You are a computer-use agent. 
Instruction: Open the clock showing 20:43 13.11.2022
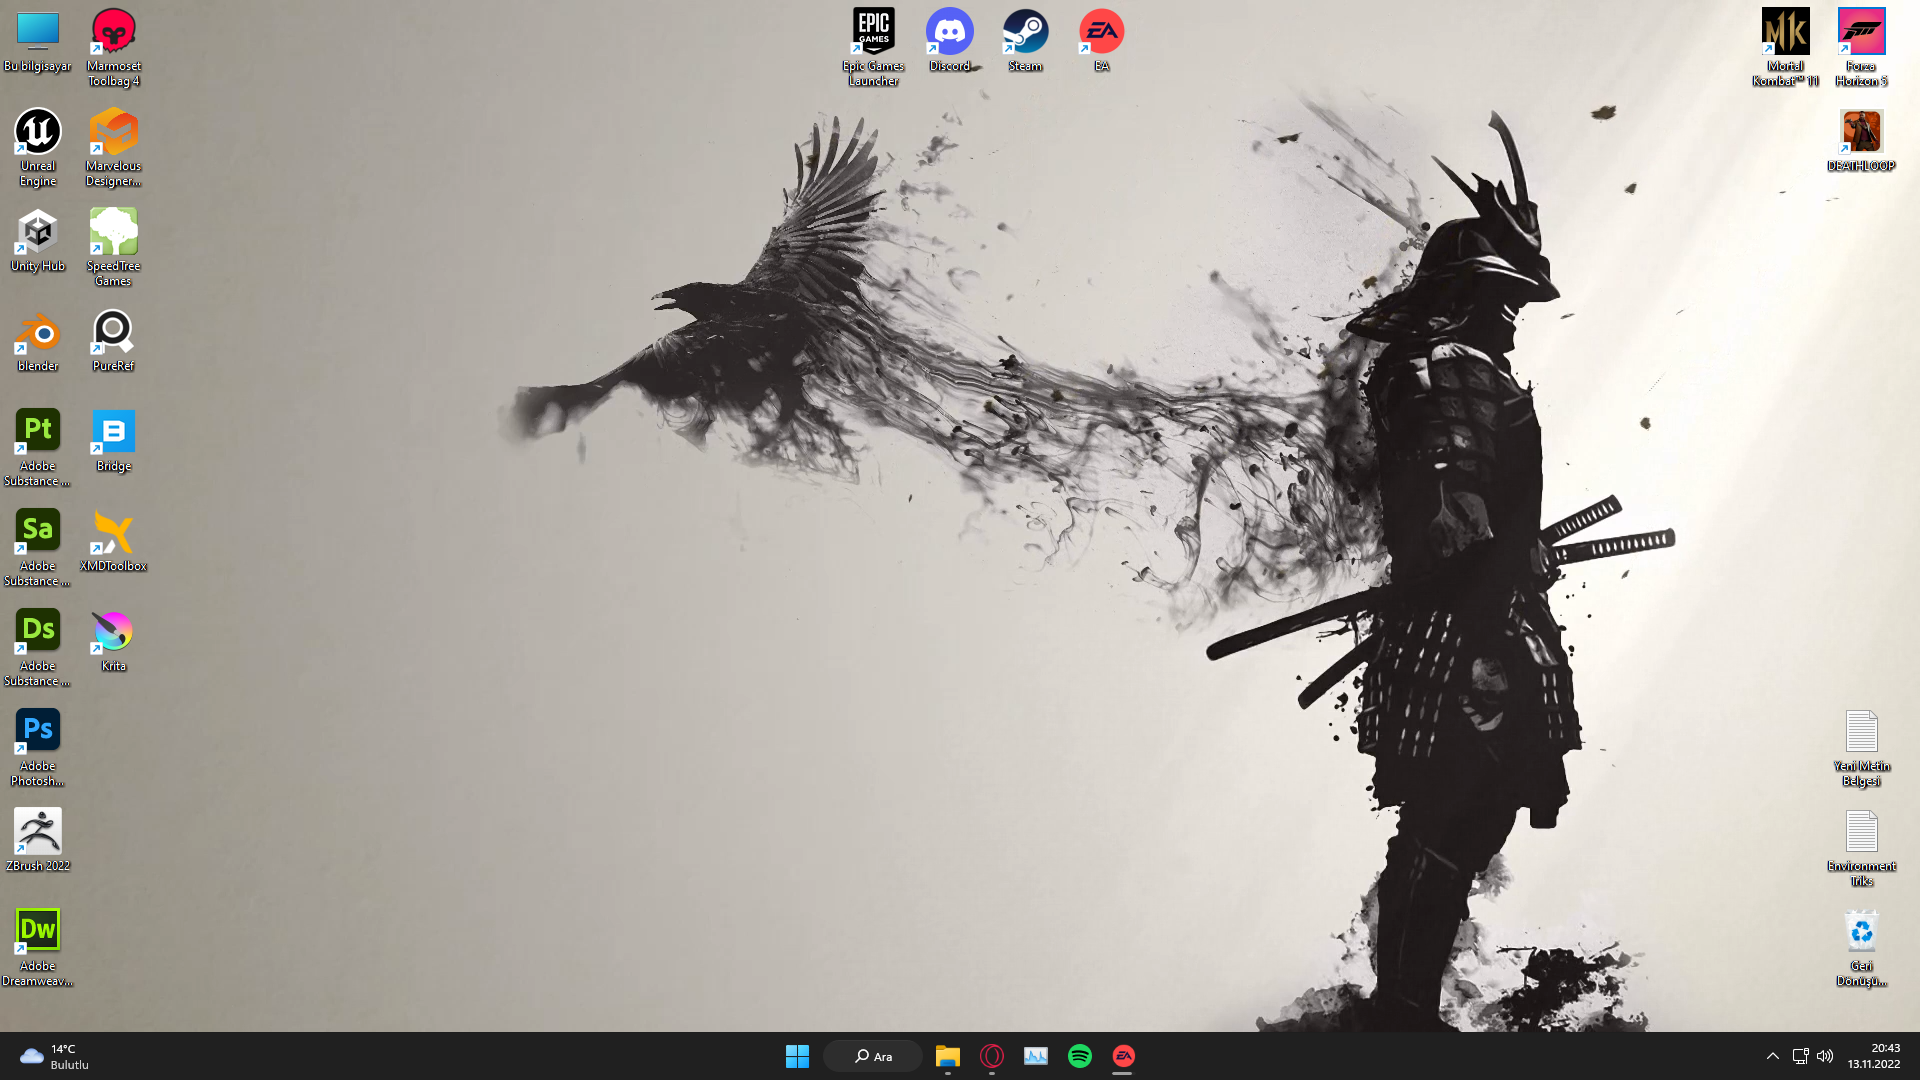coord(1874,1056)
